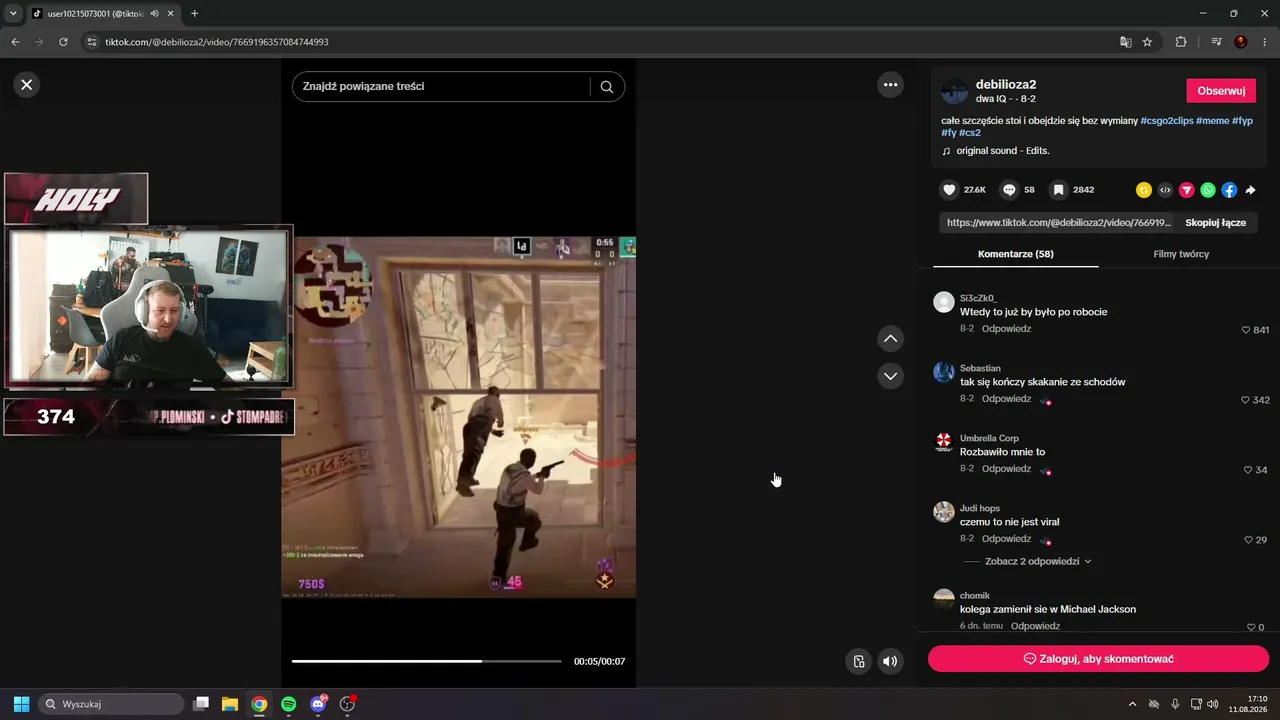
Task: Toggle the auto-scroll icon beside the volume button
Action: (x=858, y=661)
